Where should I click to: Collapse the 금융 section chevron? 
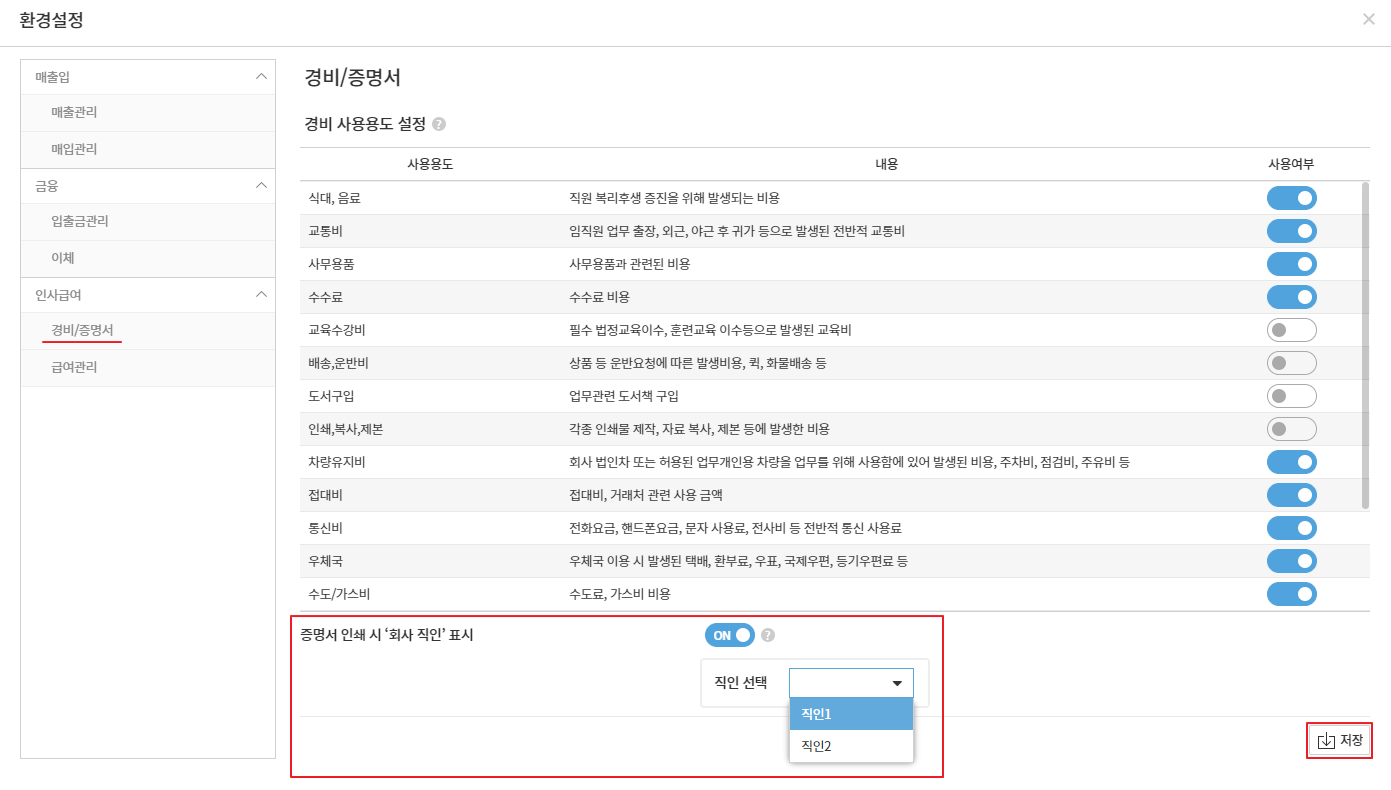coord(261,185)
